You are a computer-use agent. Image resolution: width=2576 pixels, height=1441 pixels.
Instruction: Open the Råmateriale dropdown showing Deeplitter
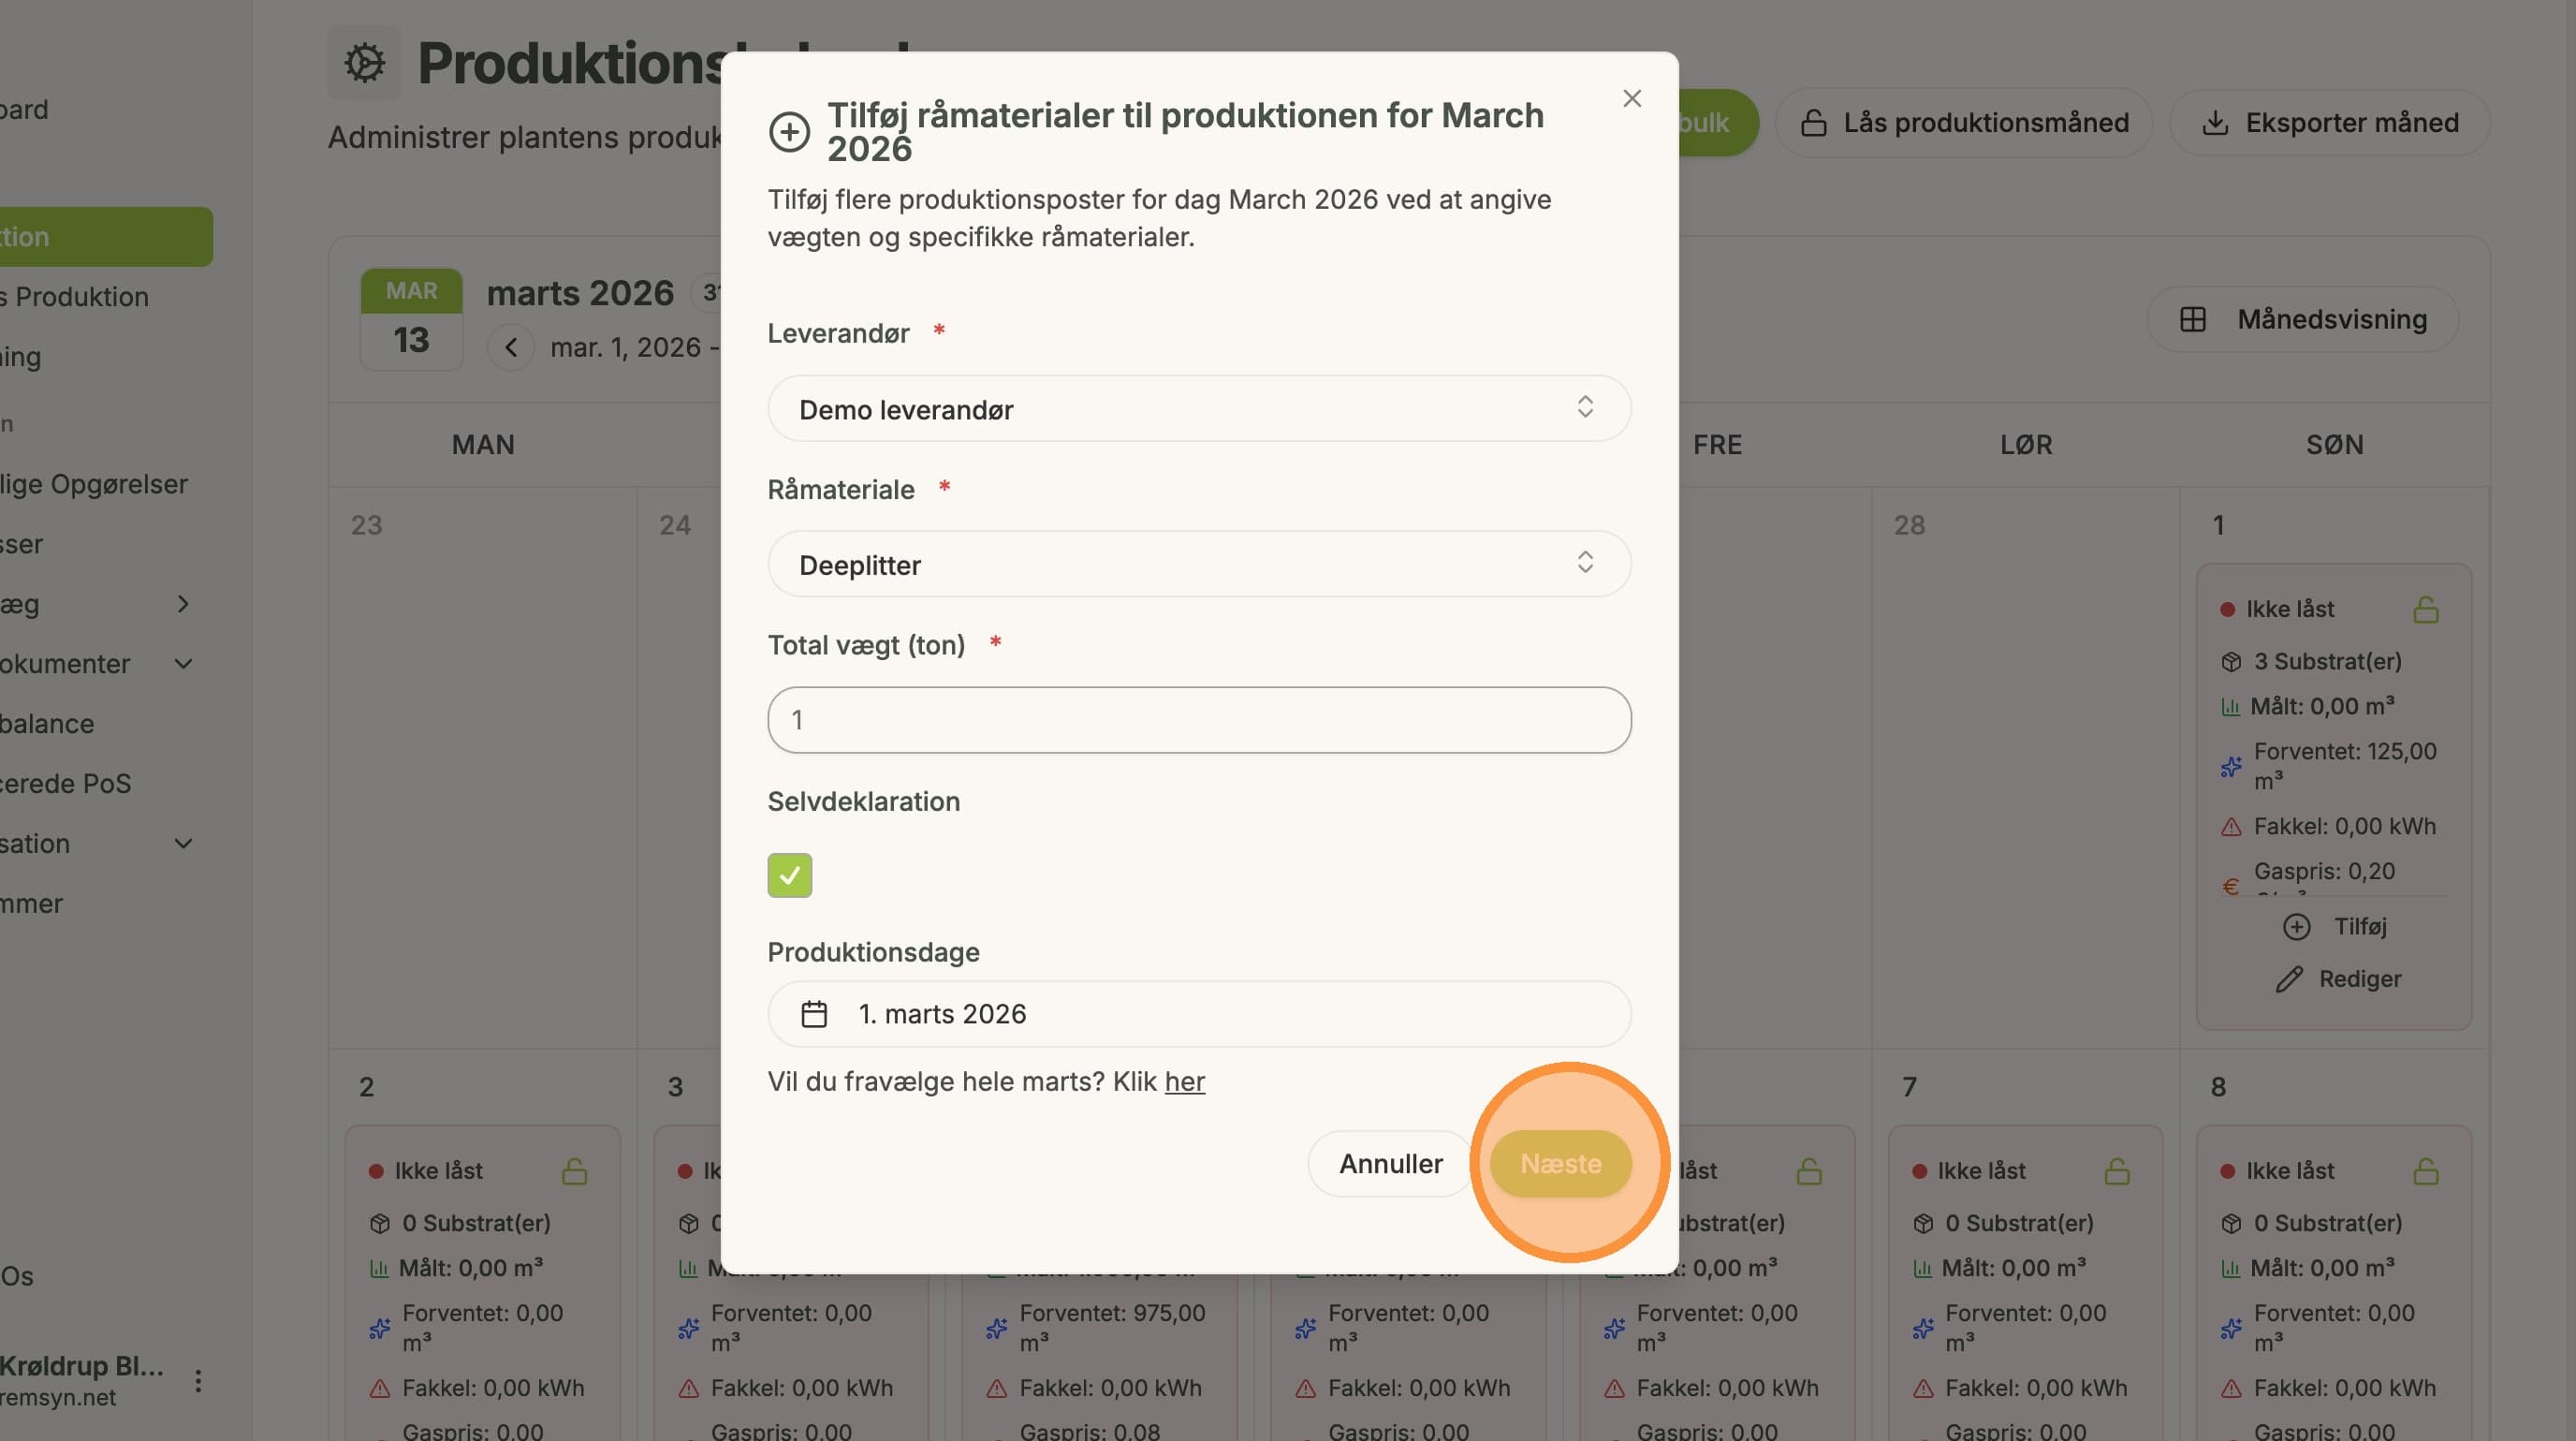[1199, 564]
